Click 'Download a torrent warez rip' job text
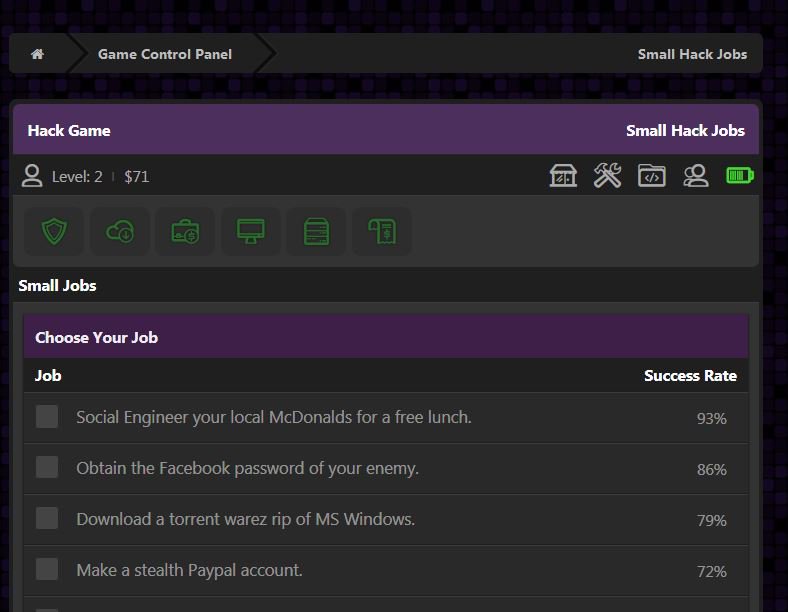The image size is (788, 612). [246, 519]
